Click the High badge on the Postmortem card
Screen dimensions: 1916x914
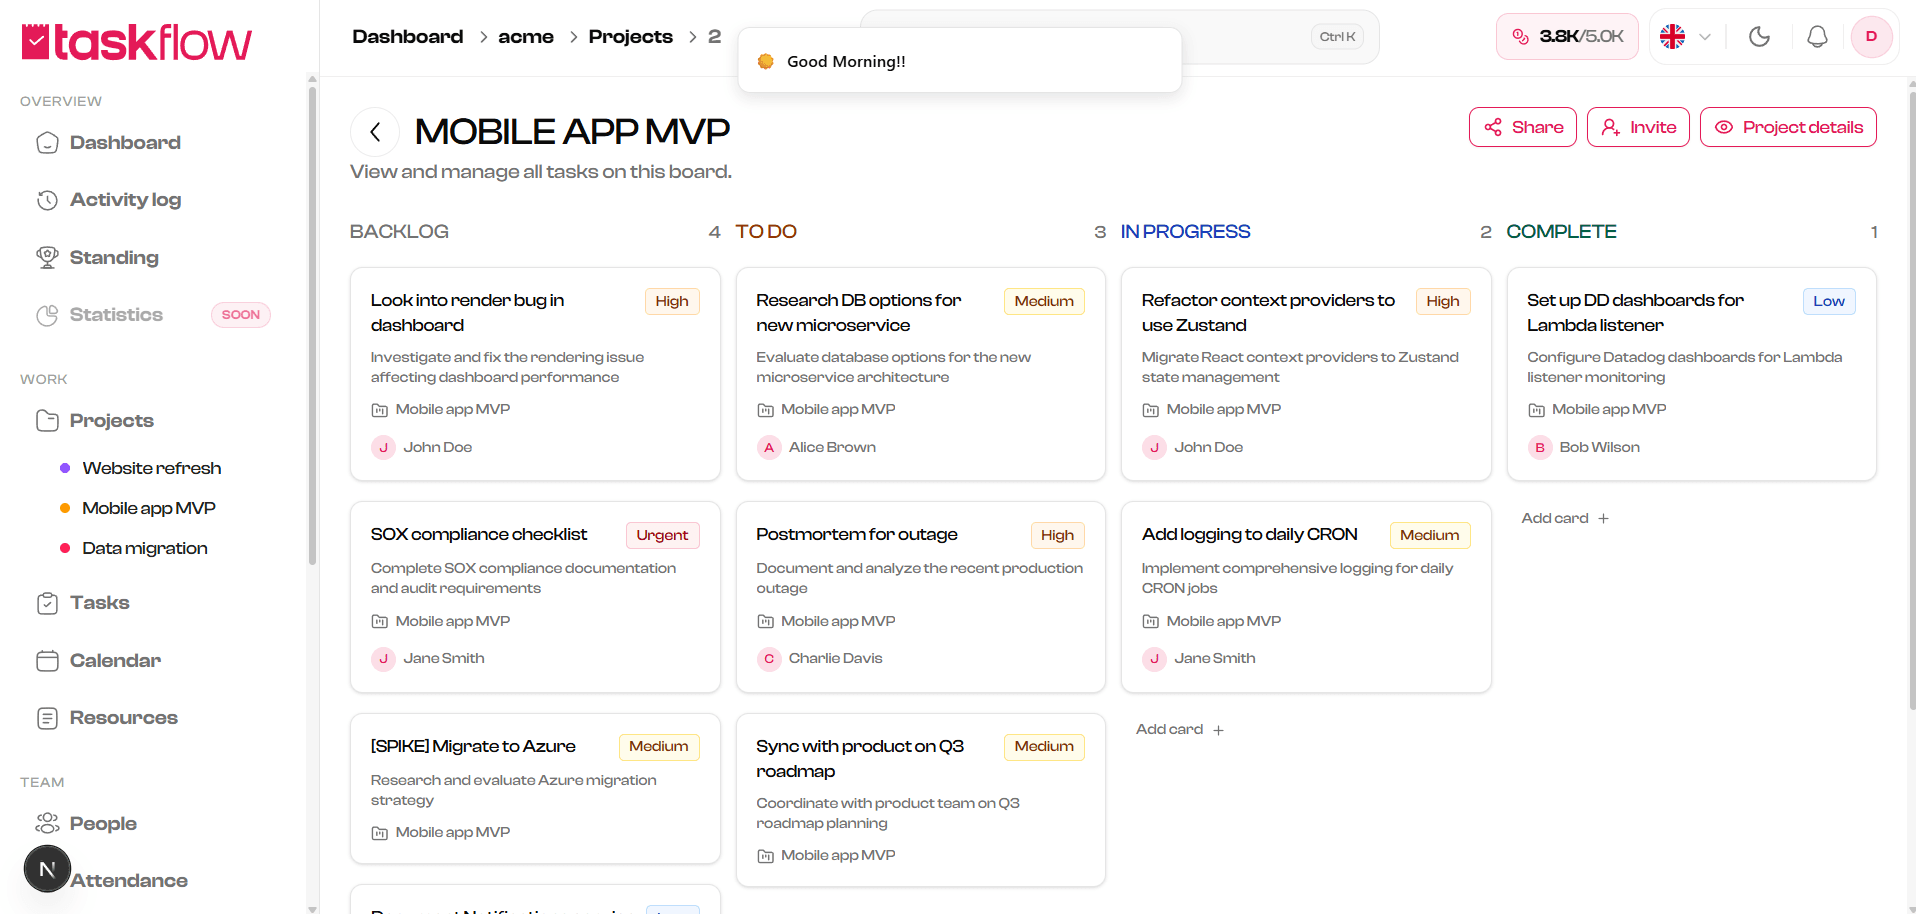click(x=1057, y=535)
